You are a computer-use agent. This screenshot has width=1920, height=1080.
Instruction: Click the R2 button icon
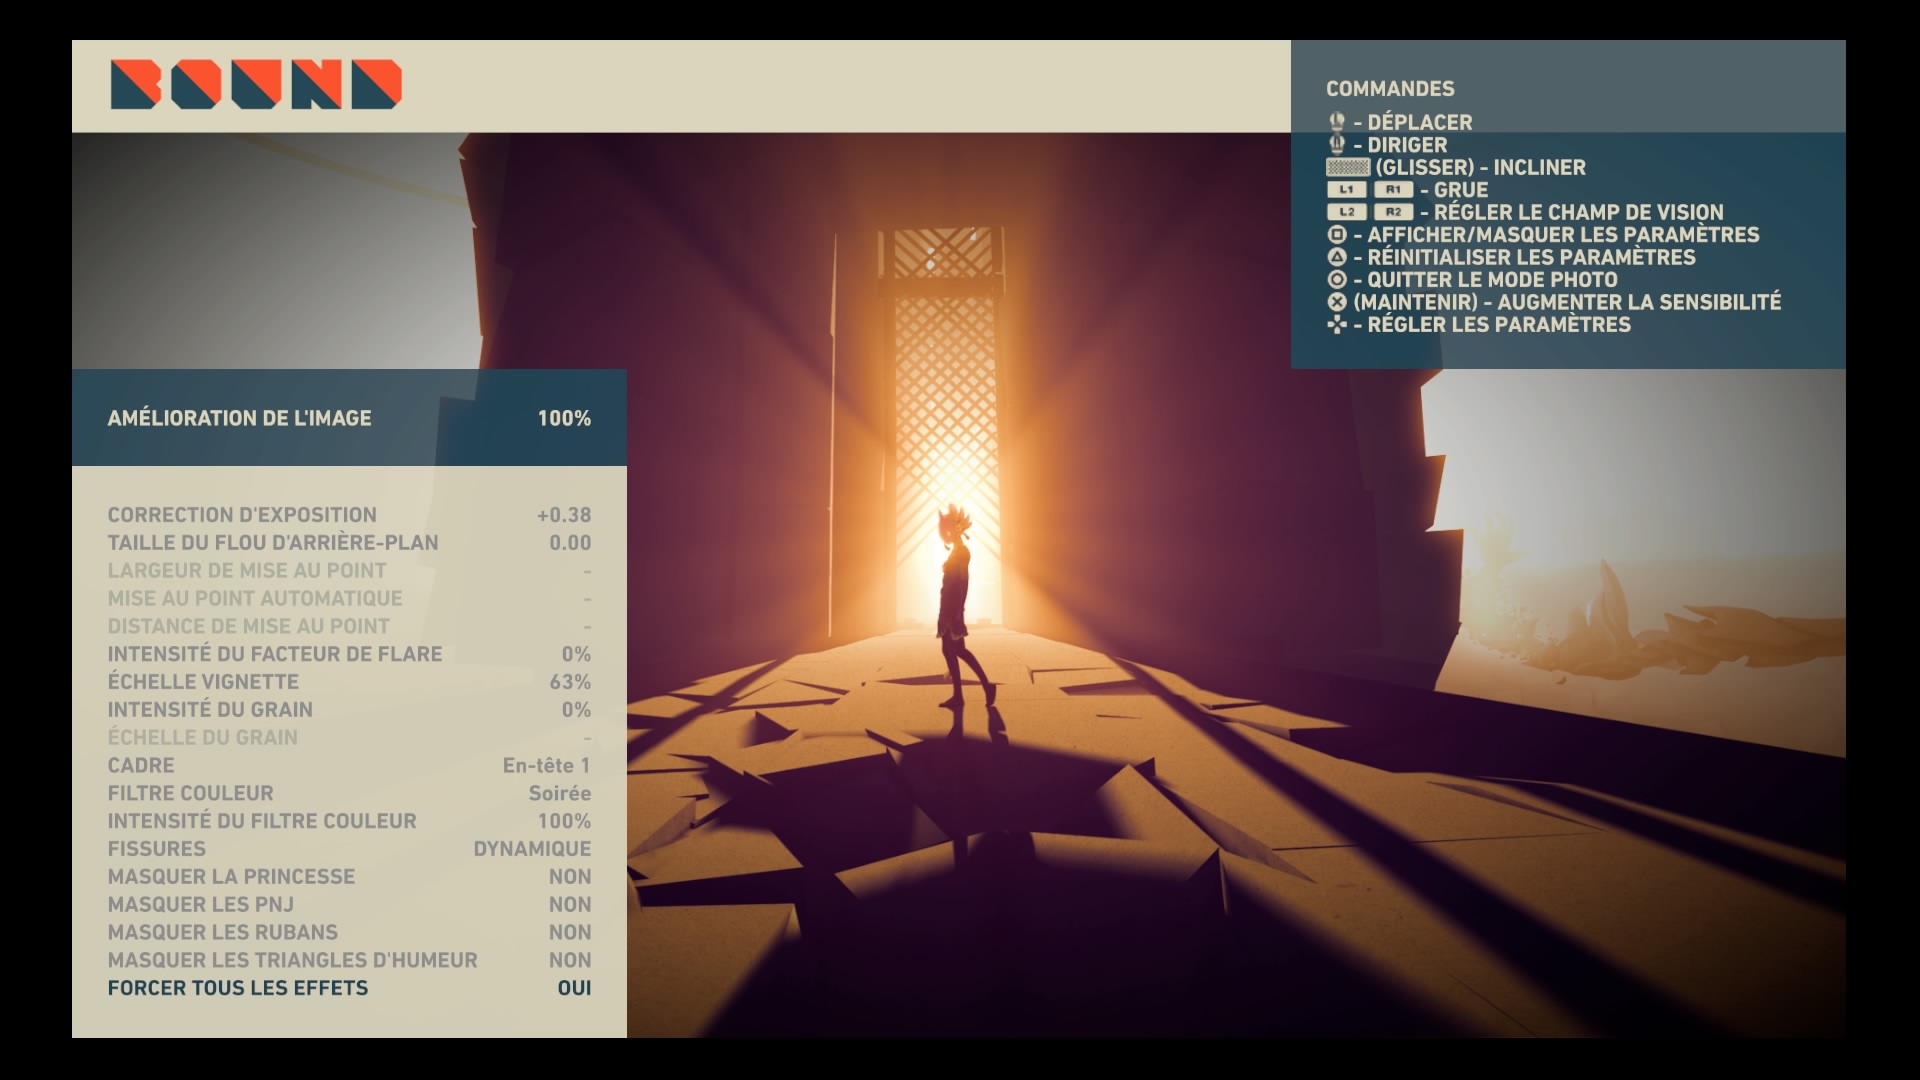1393,212
